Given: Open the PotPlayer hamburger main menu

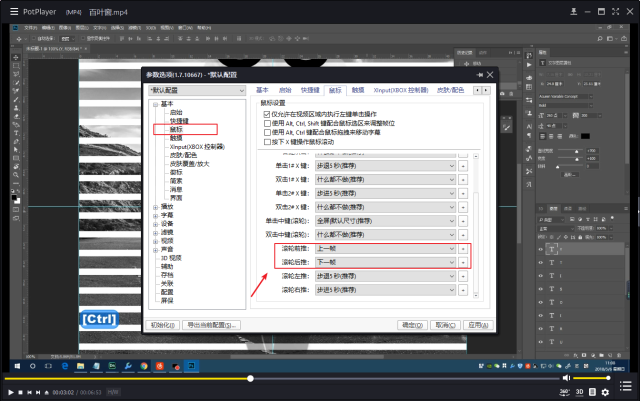Looking at the screenshot, I should point(14,11).
